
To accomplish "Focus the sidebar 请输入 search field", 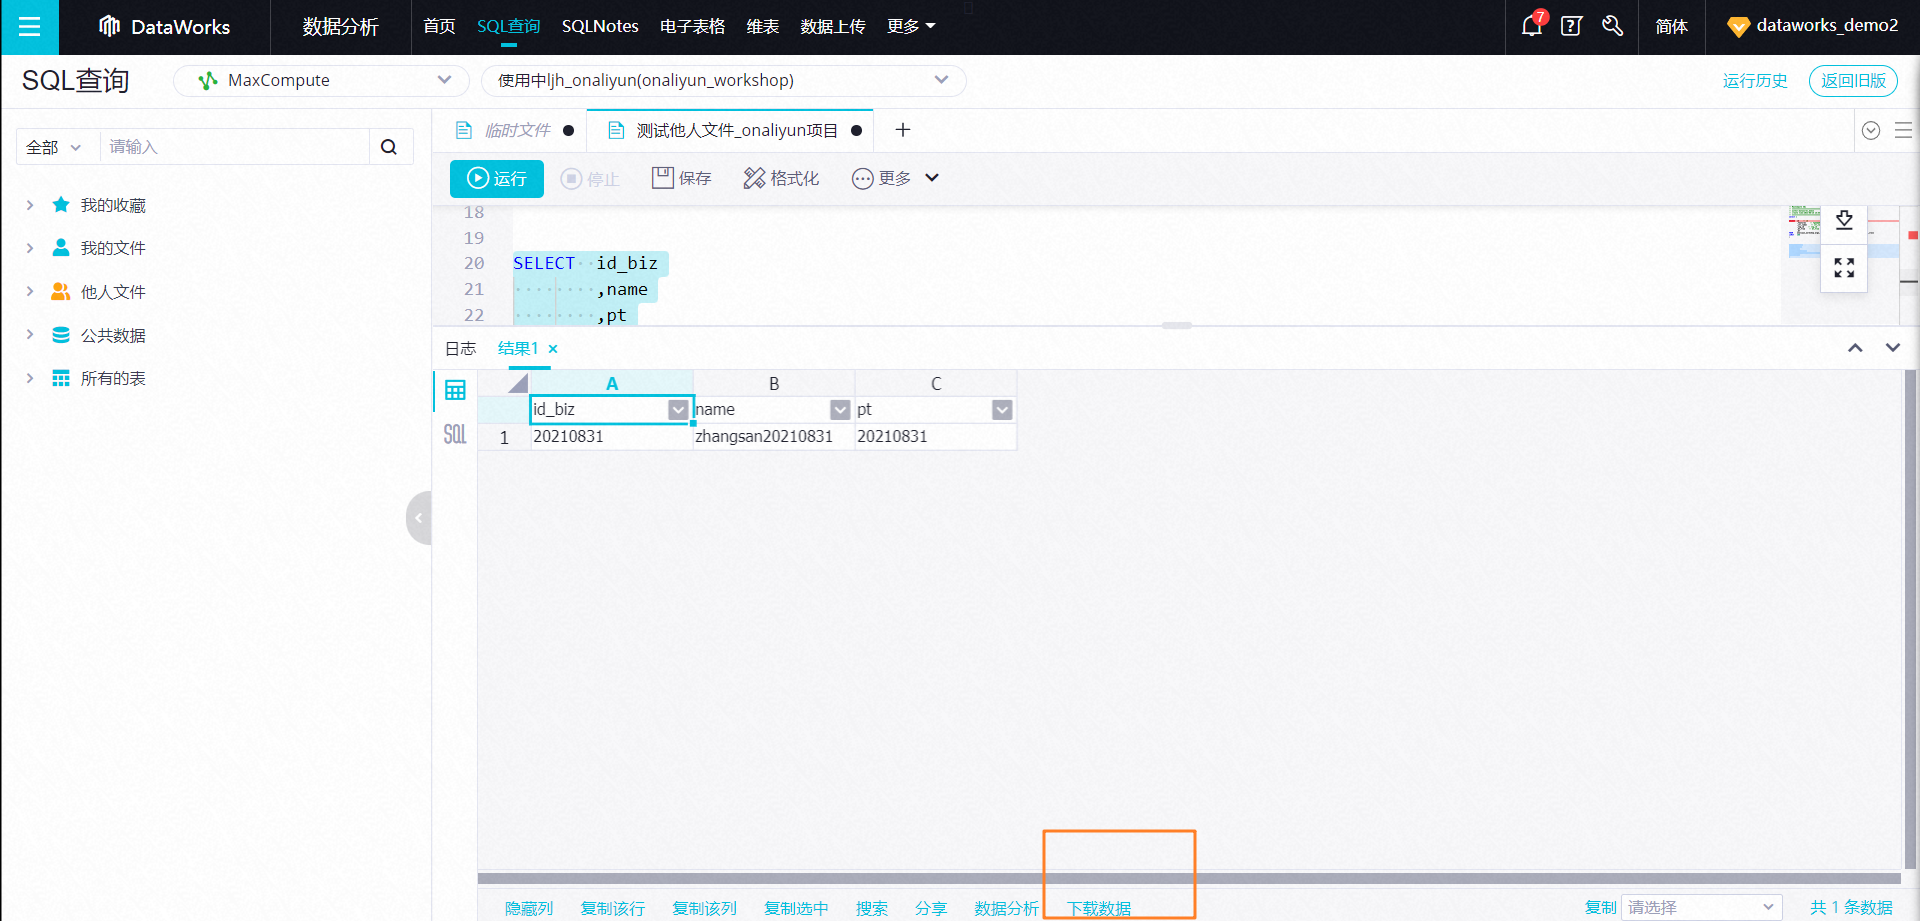I will [234, 147].
